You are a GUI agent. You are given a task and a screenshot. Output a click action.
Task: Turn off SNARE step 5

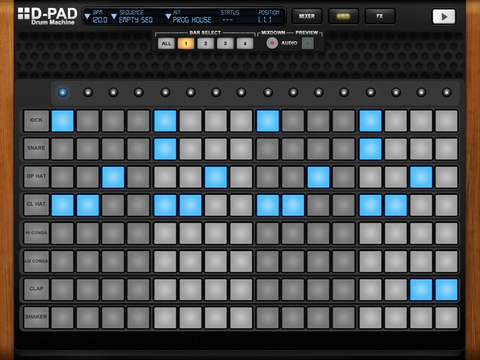[165, 149]
